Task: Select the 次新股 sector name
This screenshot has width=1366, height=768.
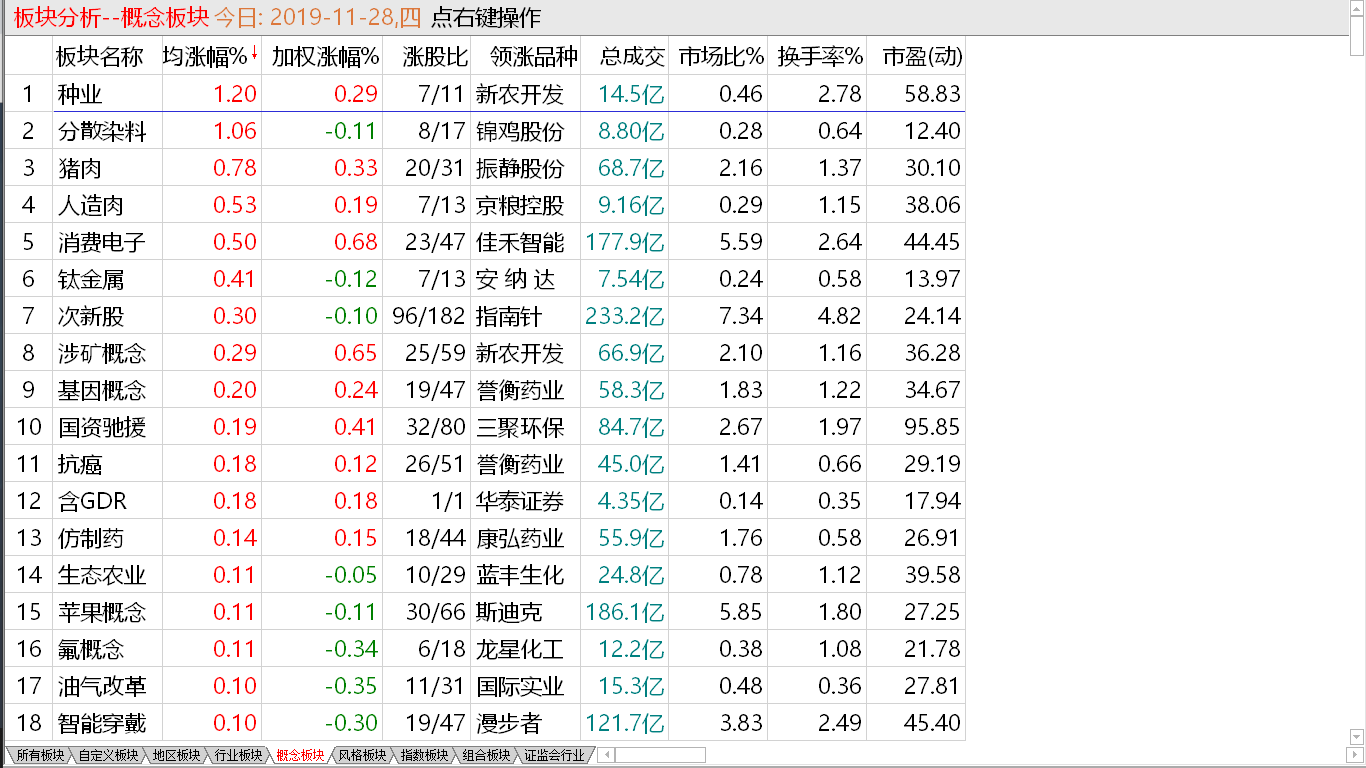Action: click(90, 316)
